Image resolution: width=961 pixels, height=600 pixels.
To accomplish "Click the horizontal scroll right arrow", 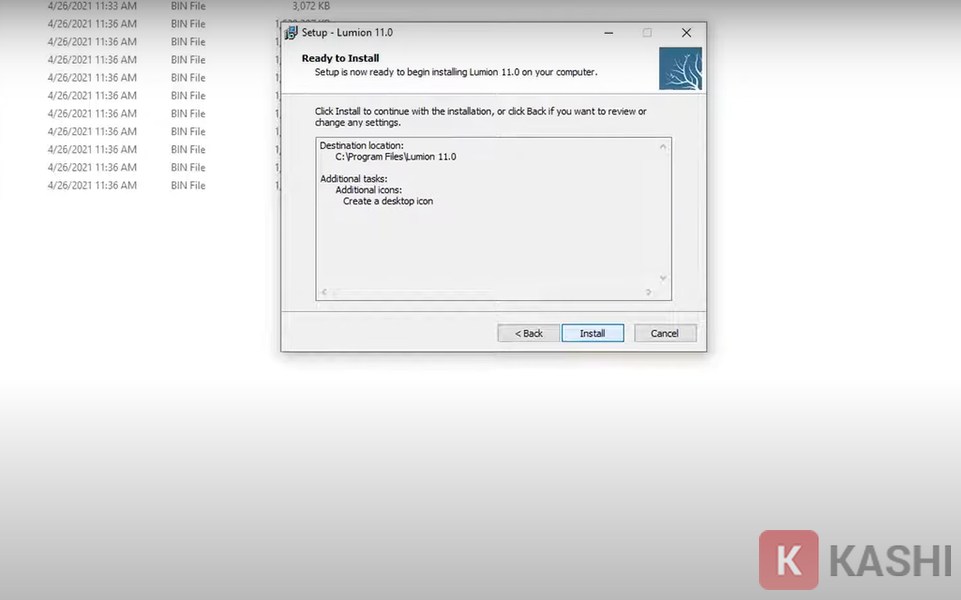I will coord(648,292).
